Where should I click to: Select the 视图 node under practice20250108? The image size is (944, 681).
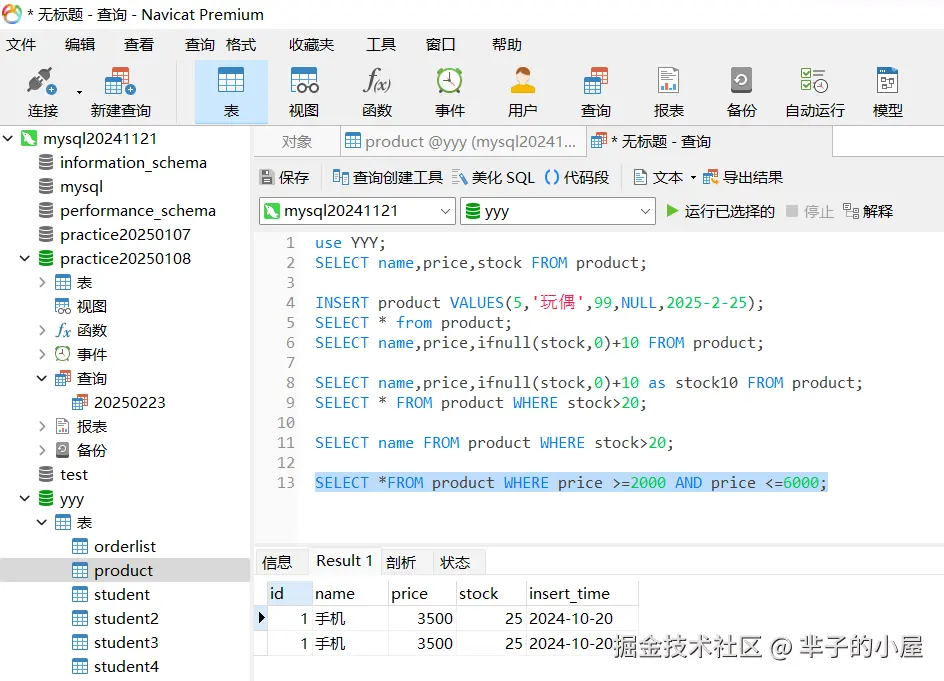[x=92, y=306]
